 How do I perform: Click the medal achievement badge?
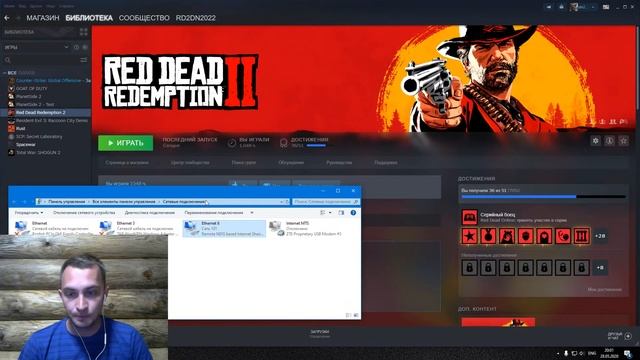click(488, 236)
